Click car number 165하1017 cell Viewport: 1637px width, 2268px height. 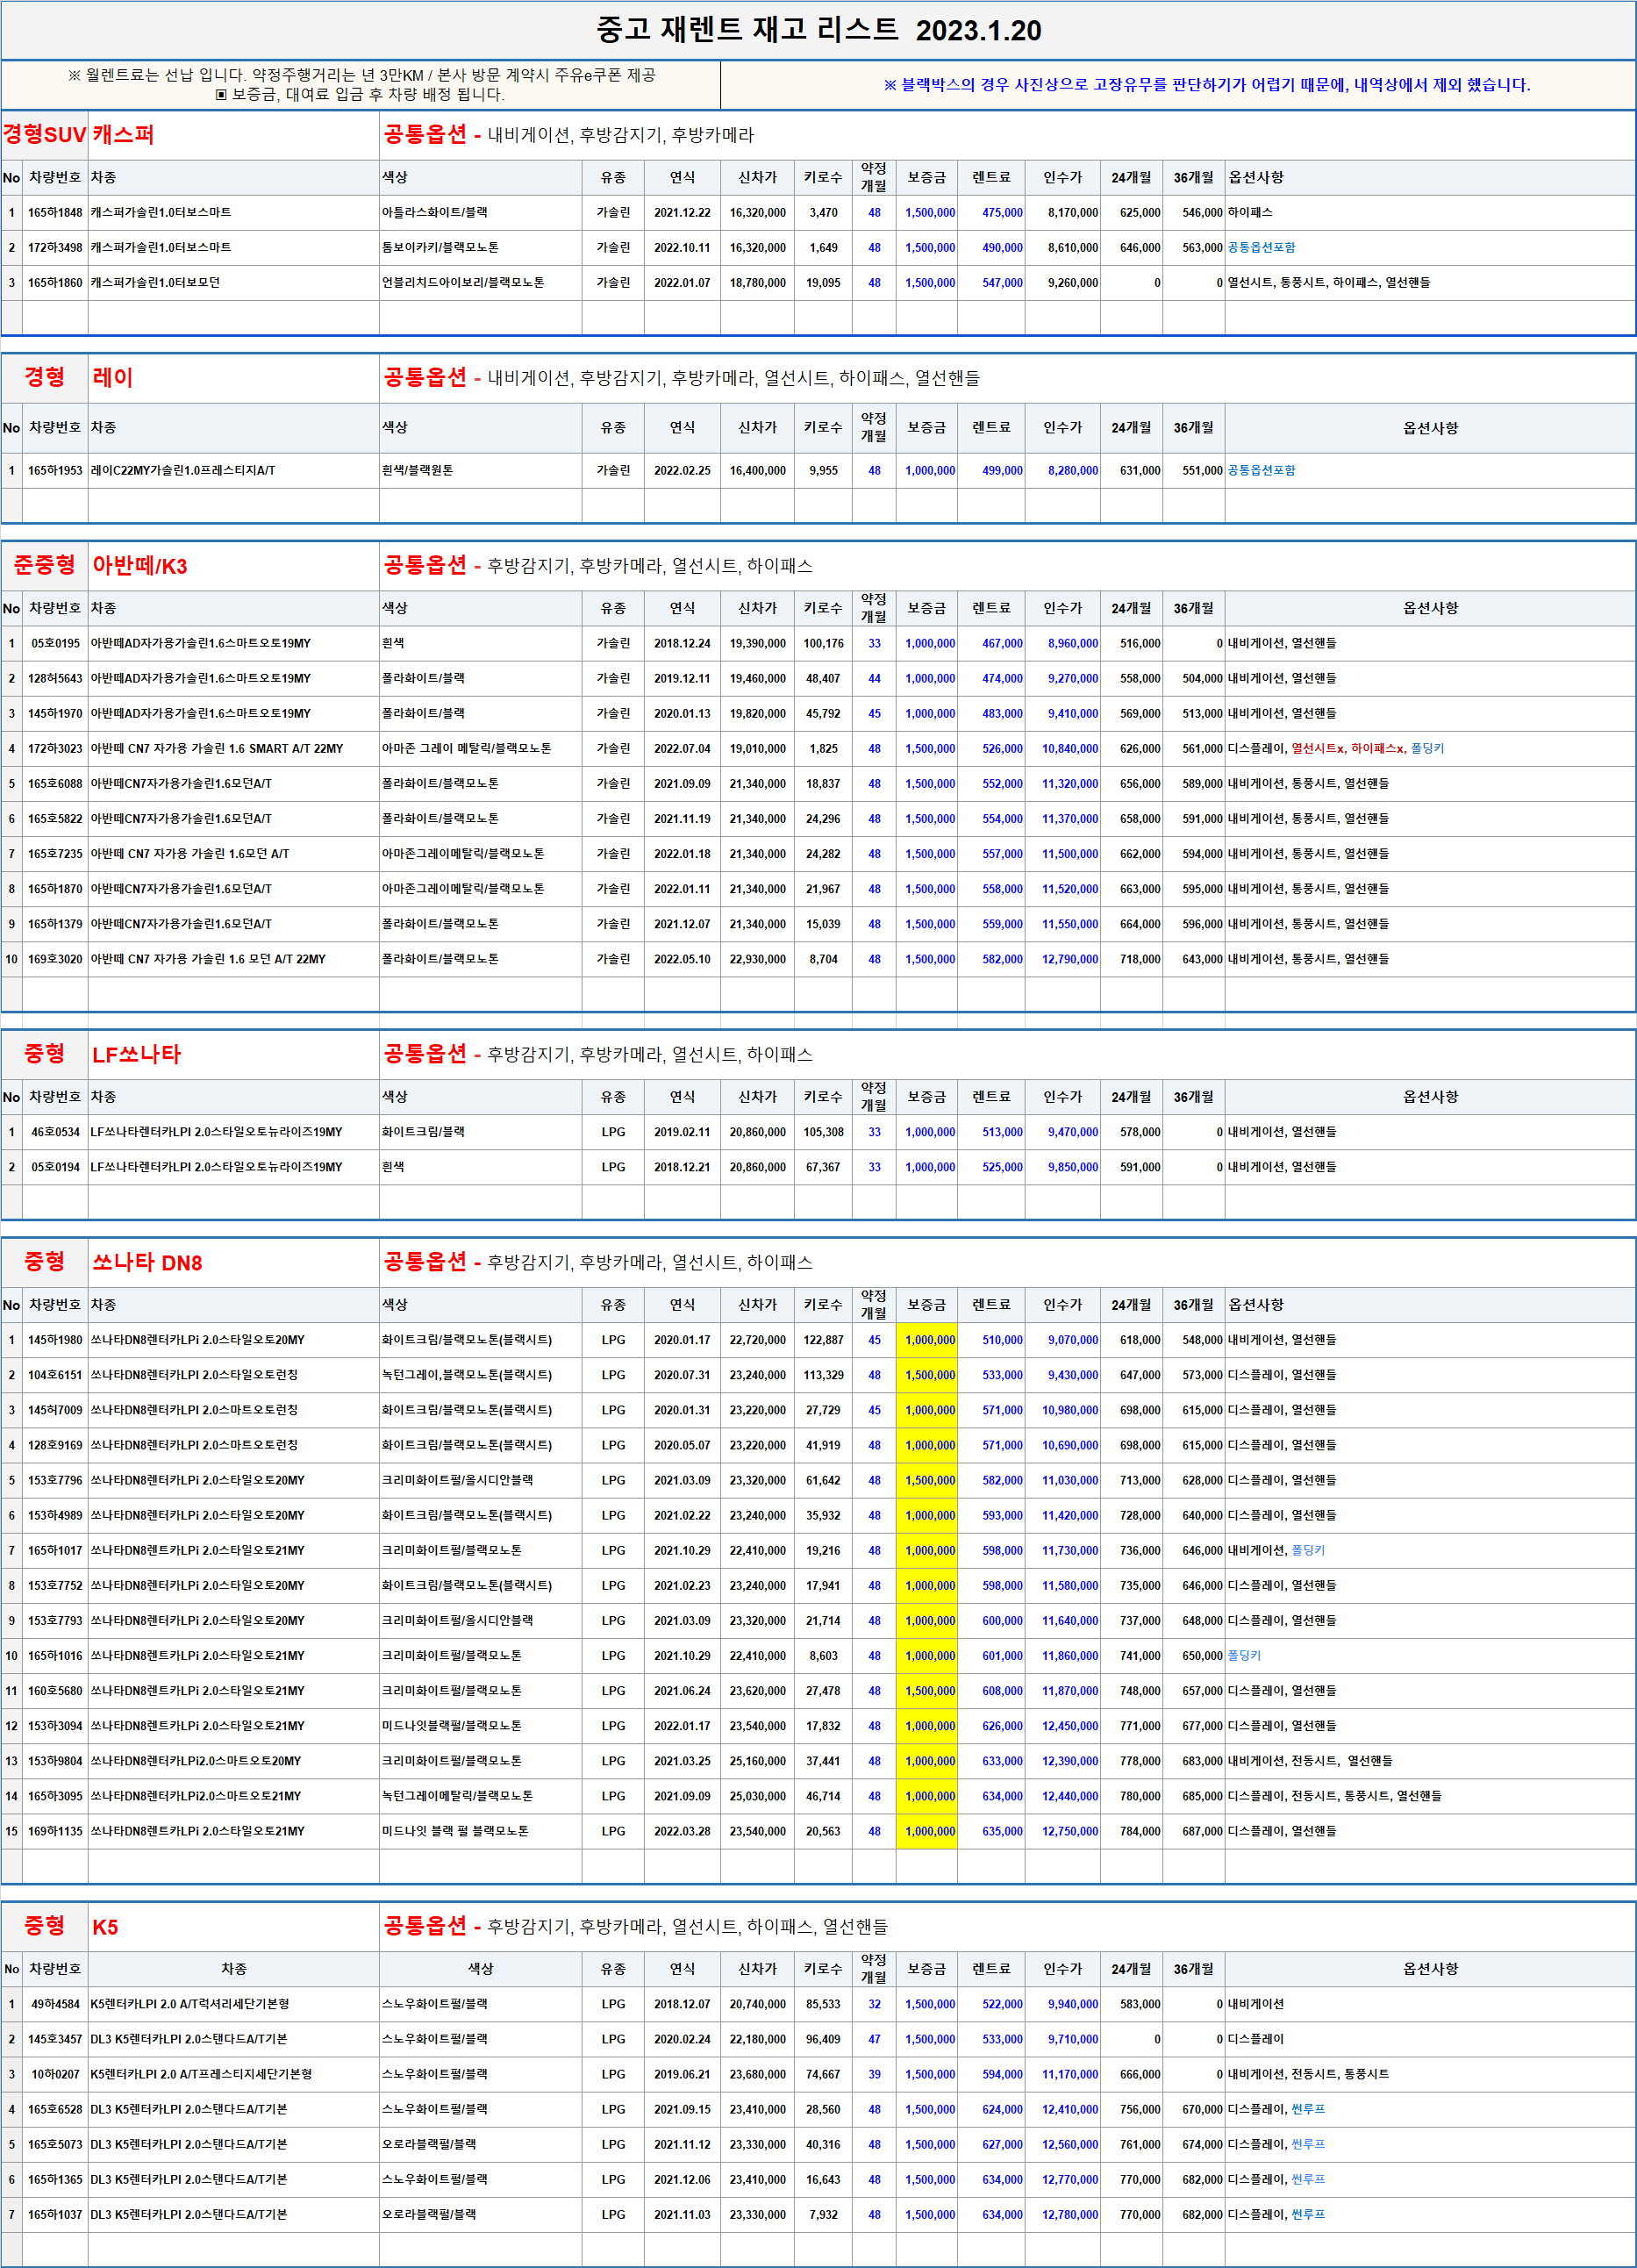click(x=55, y=1551)
